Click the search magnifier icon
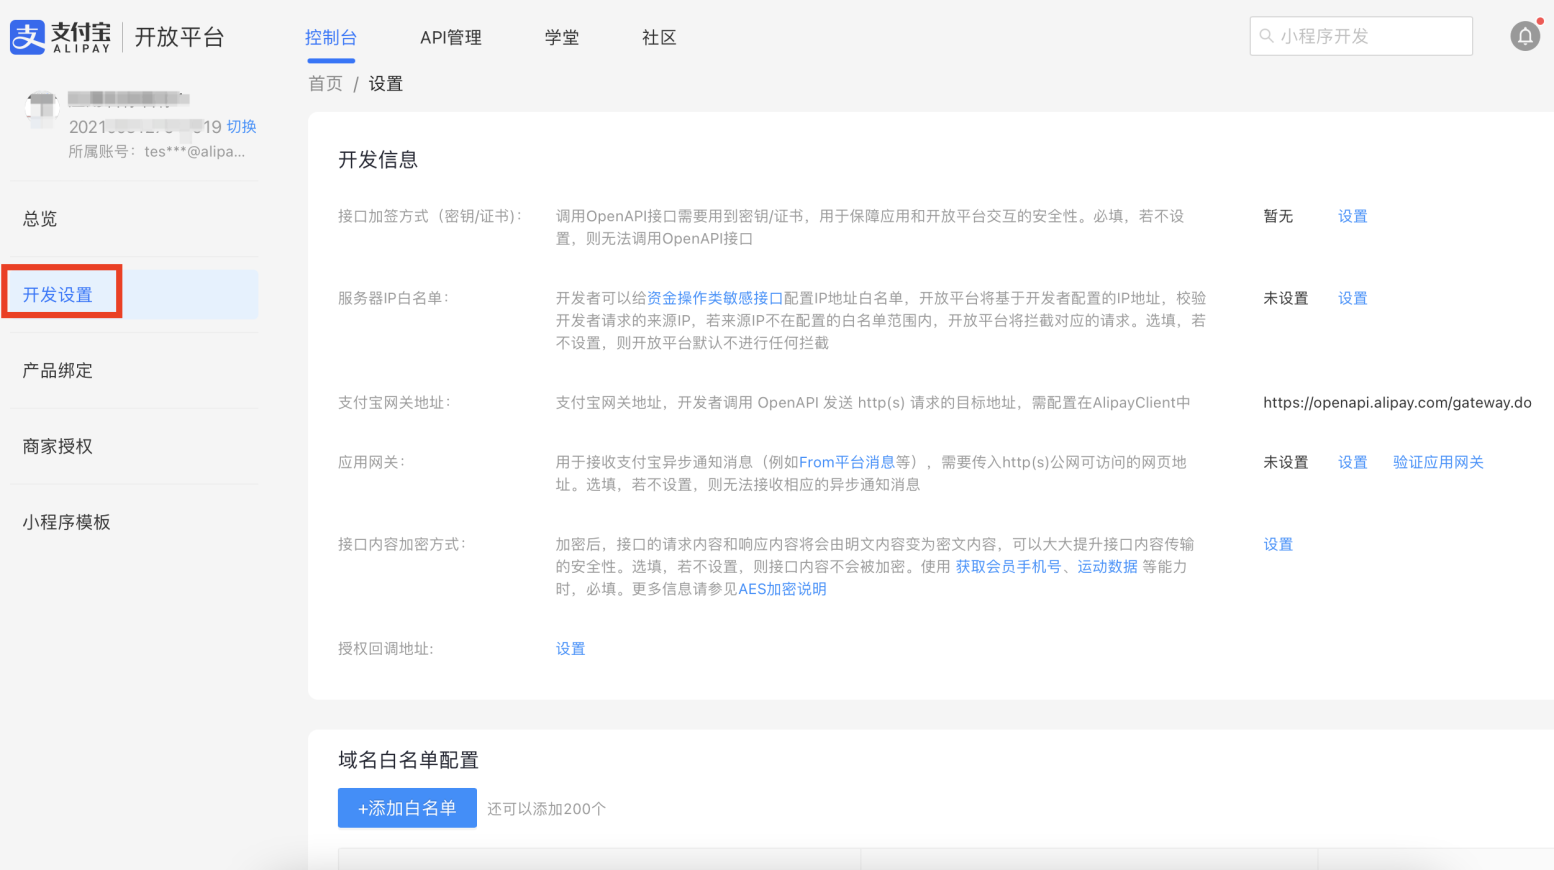This screenshot has height=870, width=1554. (x=1266, y=36)
